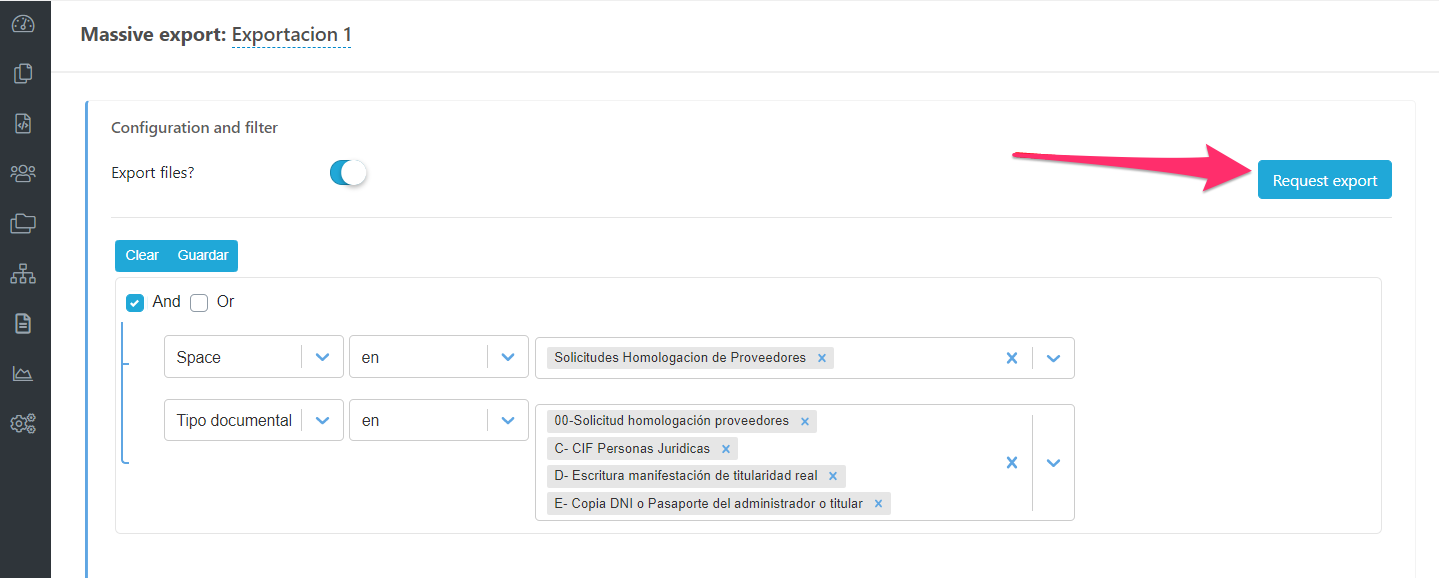The height and width of the screenshot is (578, 1439).
Task: Expand the Tipo documental field dropdown
Action: (x=322, y=420)
